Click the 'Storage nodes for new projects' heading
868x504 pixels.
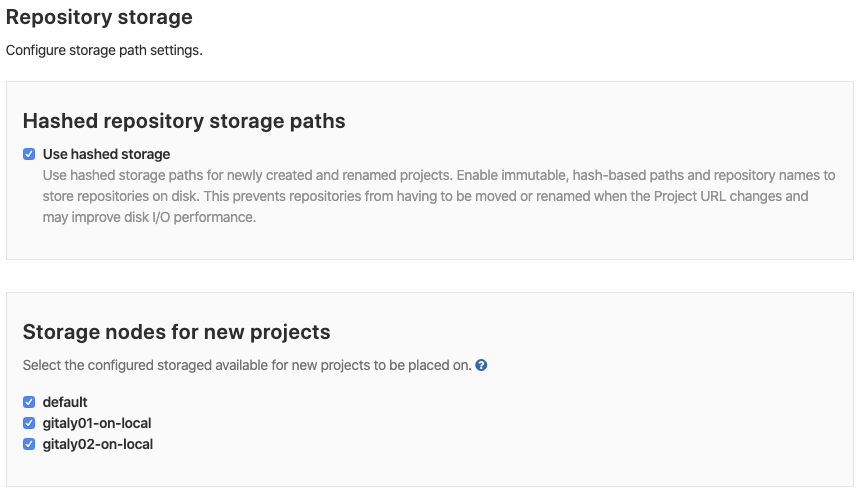point(177,332)
